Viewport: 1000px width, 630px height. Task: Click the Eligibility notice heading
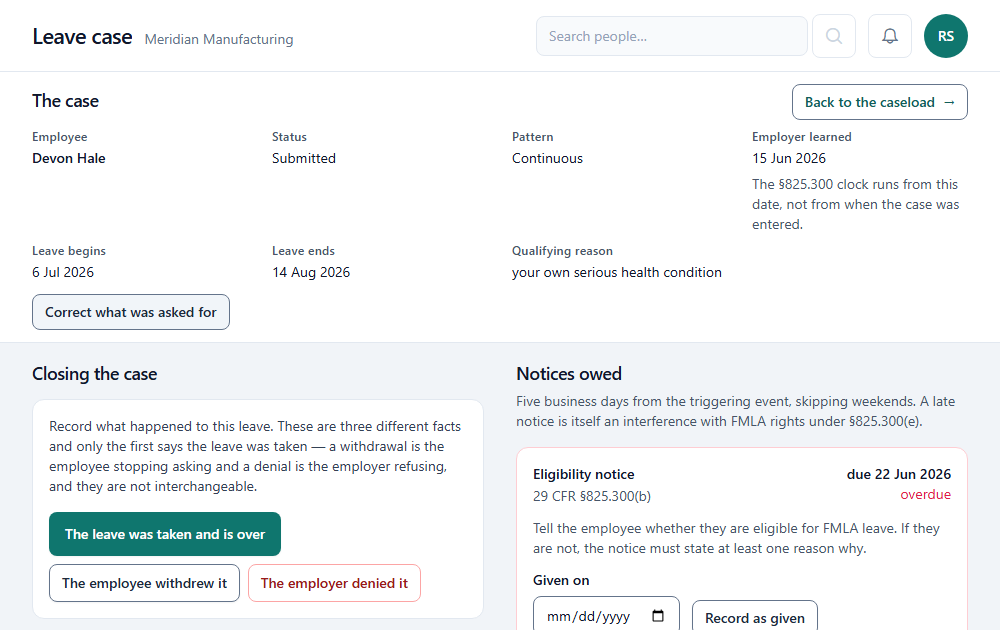click(x=584, y=474)
